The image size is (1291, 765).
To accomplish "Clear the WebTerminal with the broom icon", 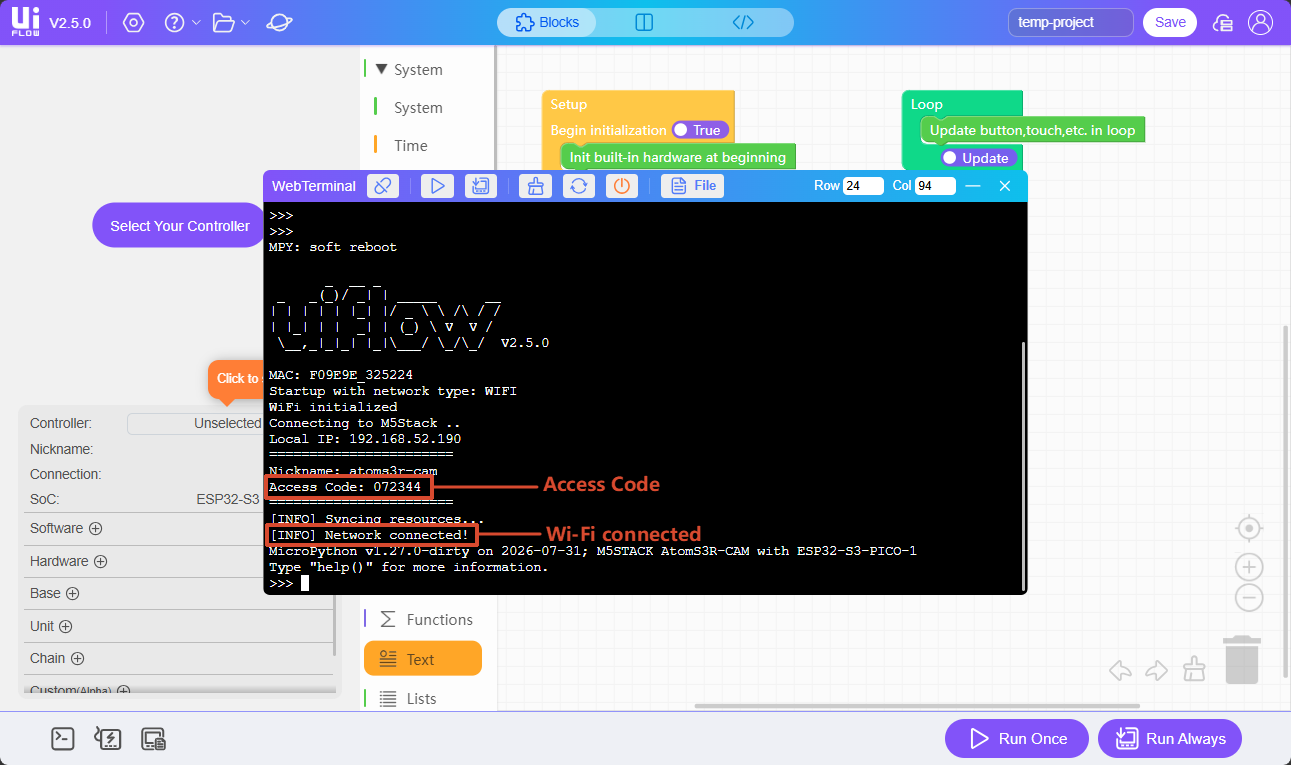I will (x=535, y=186).
